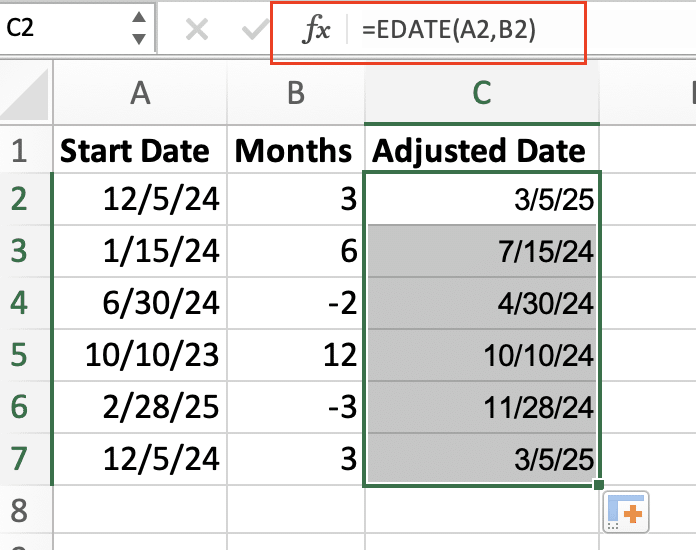Click the Name Box showing C2
696x550 pixels.
(x=60, y=30)
